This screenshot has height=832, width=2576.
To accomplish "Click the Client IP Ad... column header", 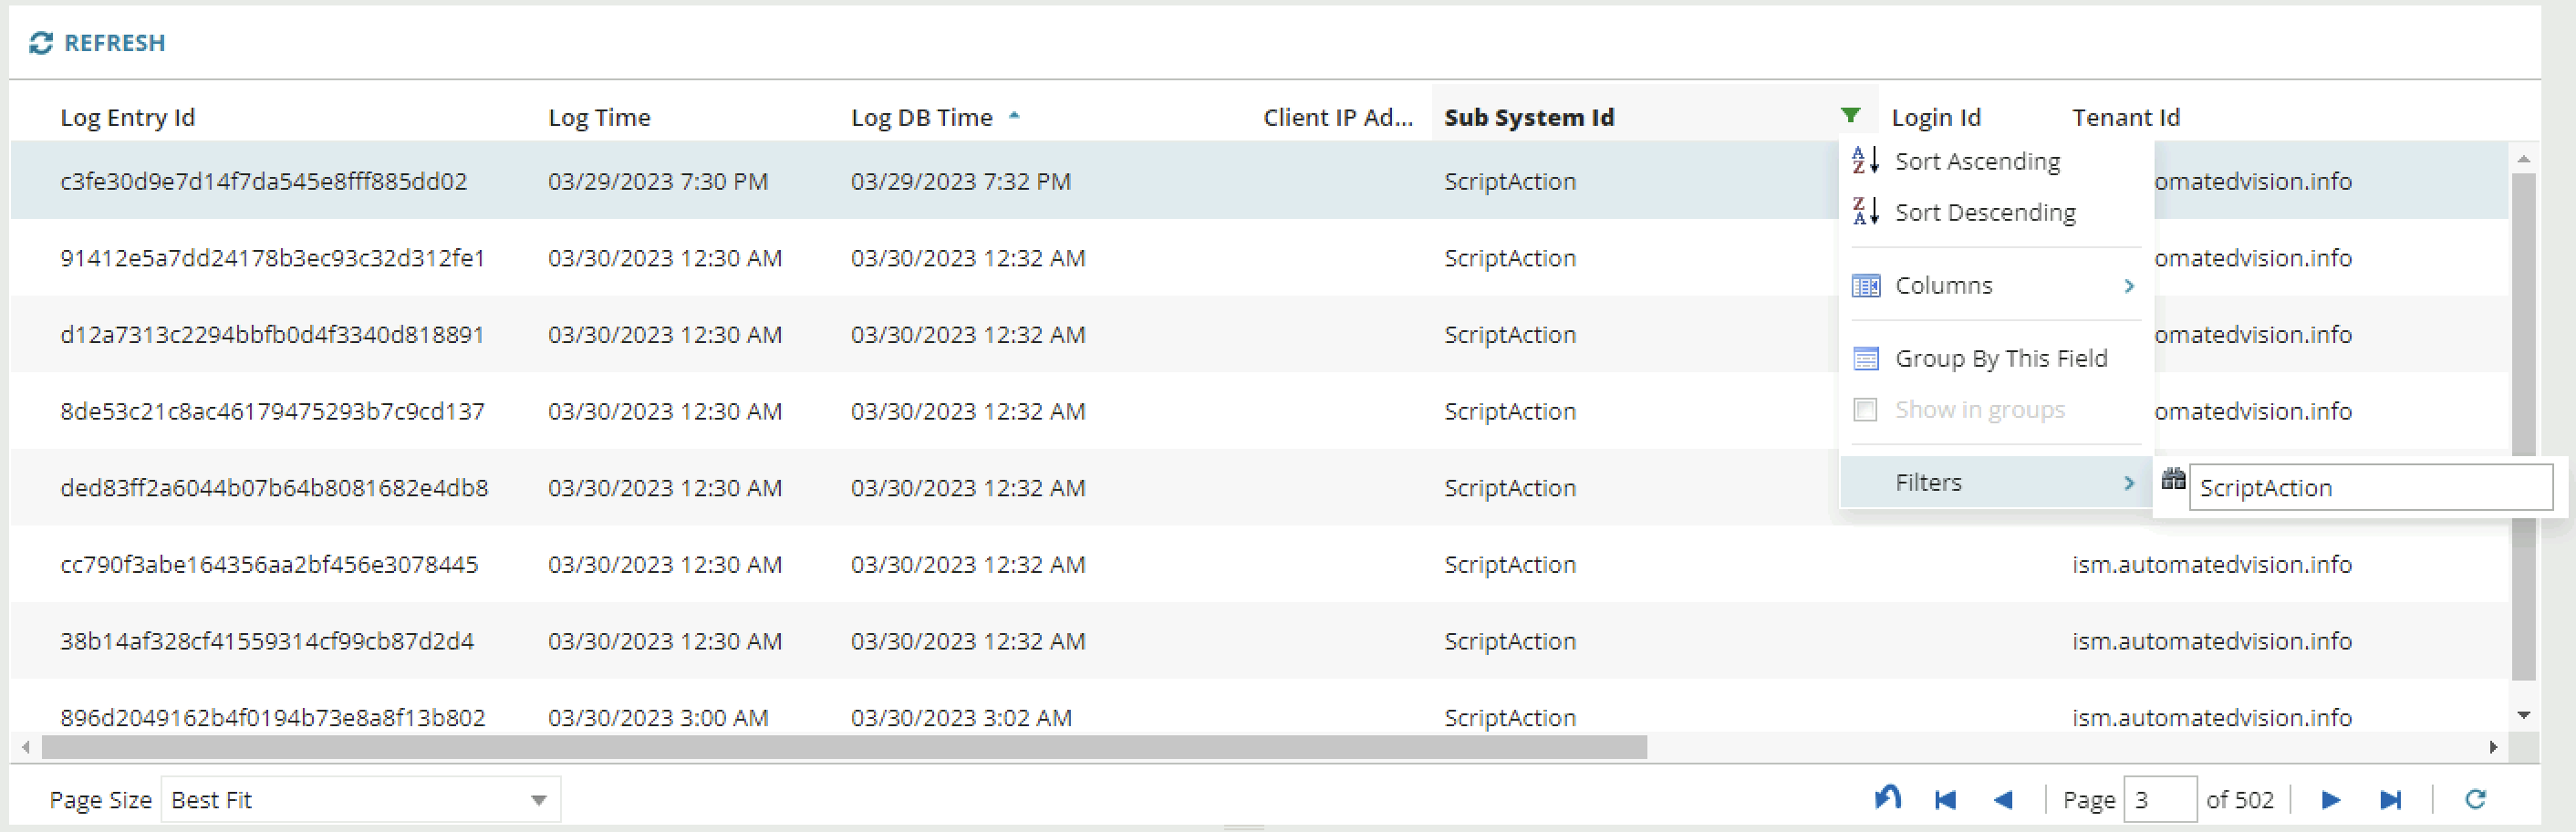I will [1338, 117].
